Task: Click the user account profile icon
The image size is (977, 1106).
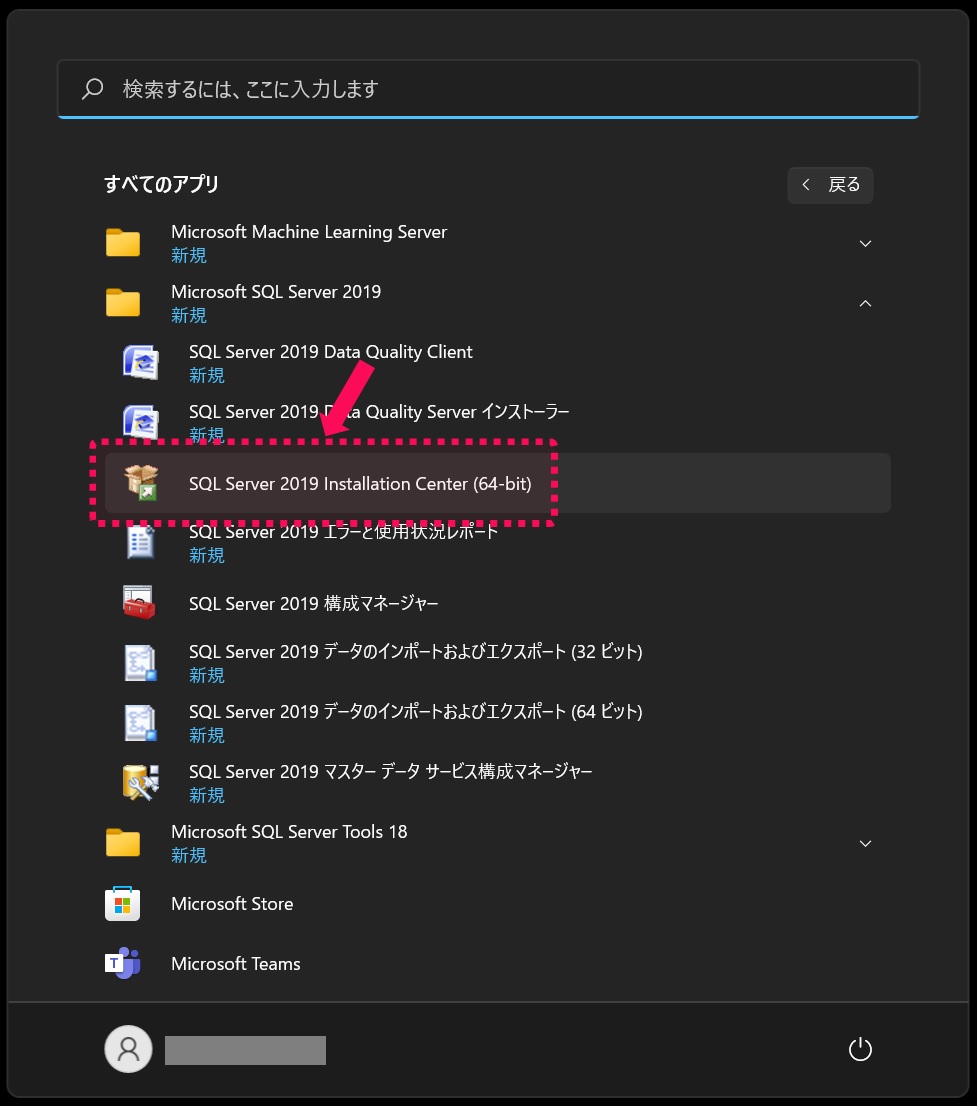Action: pos(128,1049)
